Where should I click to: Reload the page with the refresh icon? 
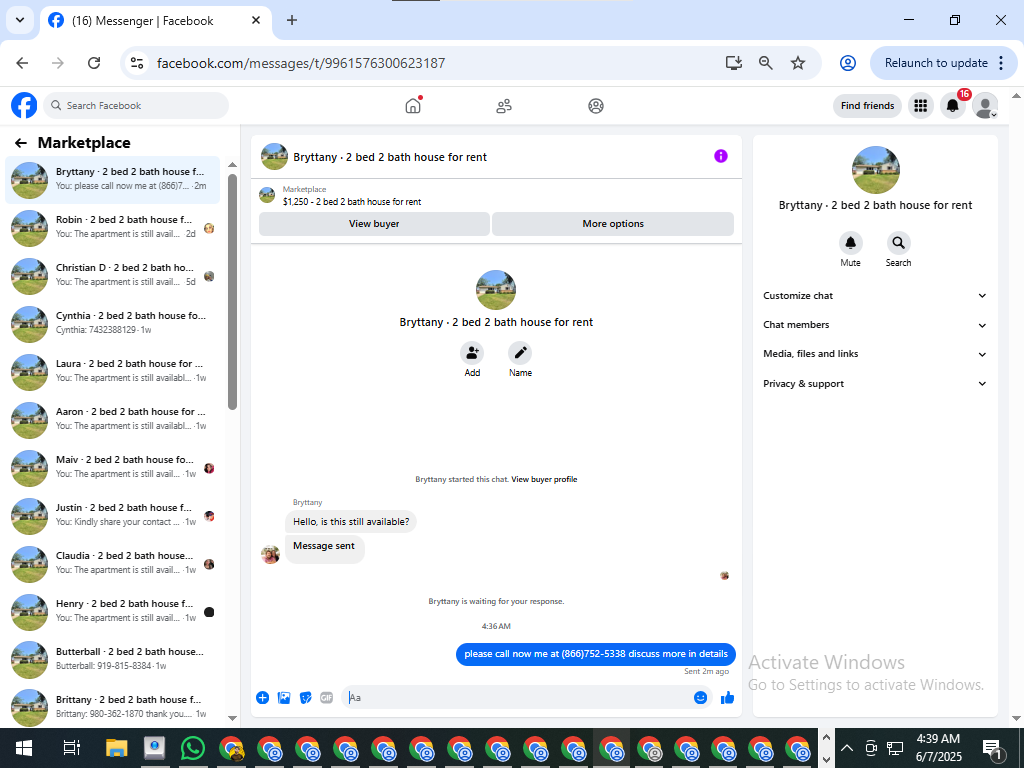click(94, 63)
